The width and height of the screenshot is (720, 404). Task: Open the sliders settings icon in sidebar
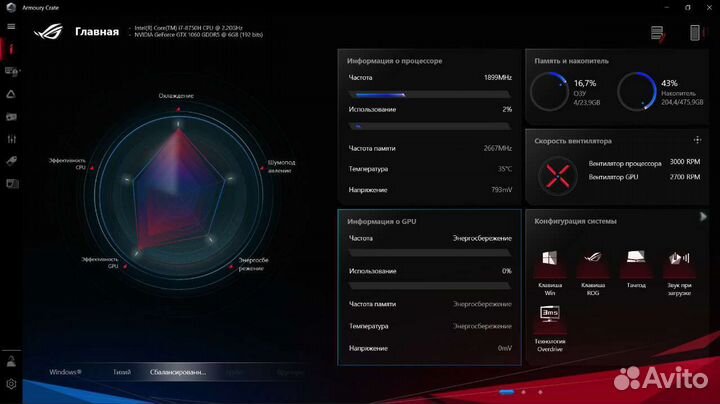pyautogui.click(x=12, y=139)
